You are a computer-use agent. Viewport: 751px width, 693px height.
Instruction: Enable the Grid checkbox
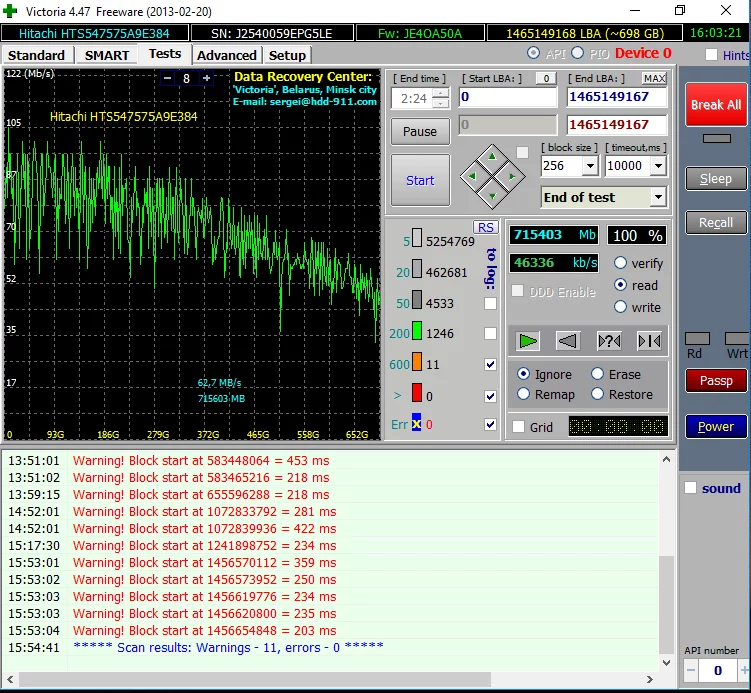click(518, 427)
